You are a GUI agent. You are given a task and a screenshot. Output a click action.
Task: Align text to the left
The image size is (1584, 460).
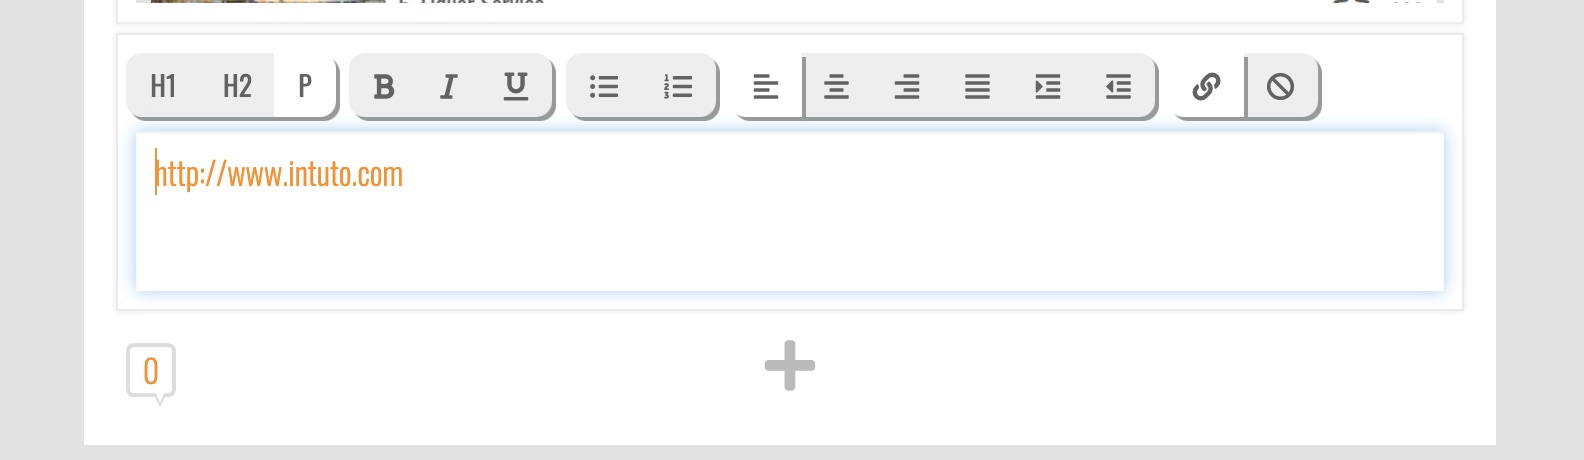pyautogui.click(x=766, y=87)
